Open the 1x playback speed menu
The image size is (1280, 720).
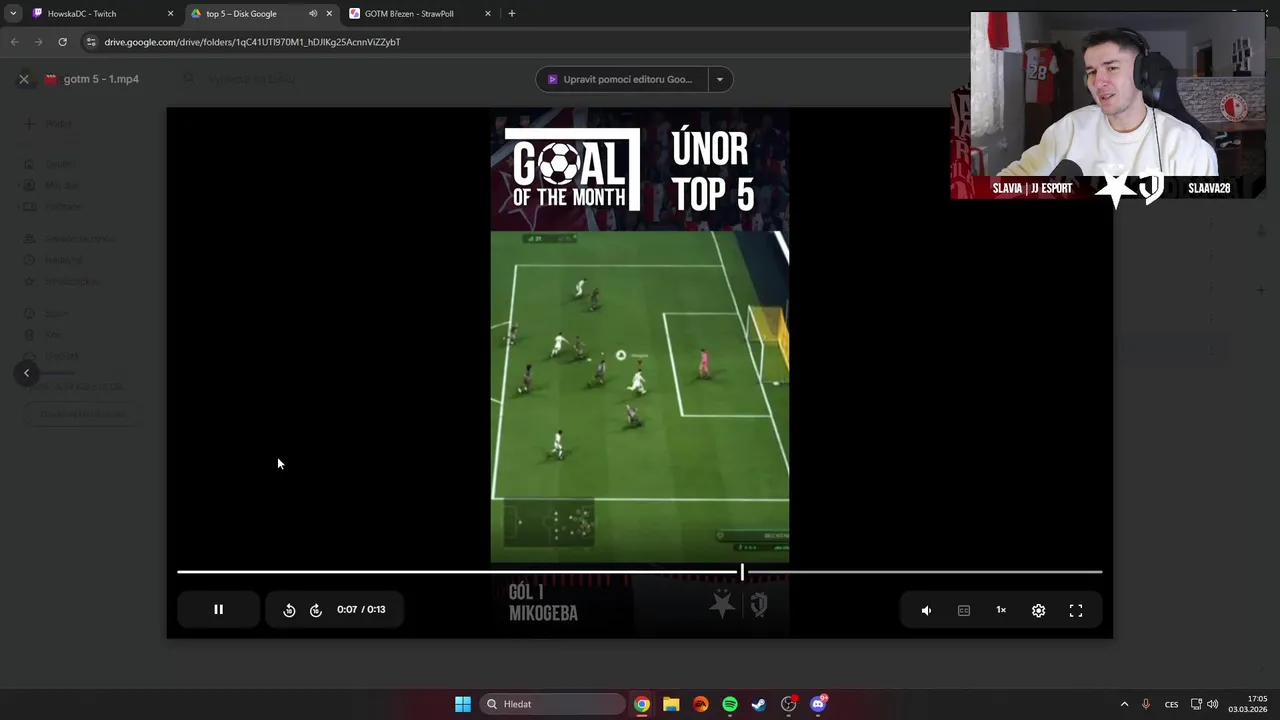[1001, 610]
